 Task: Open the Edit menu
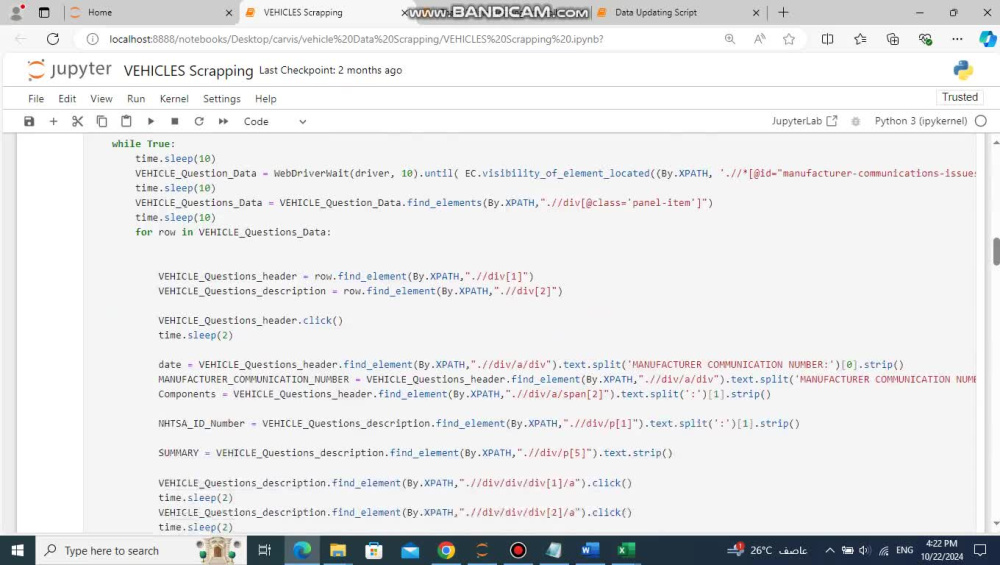click(67, 99)
